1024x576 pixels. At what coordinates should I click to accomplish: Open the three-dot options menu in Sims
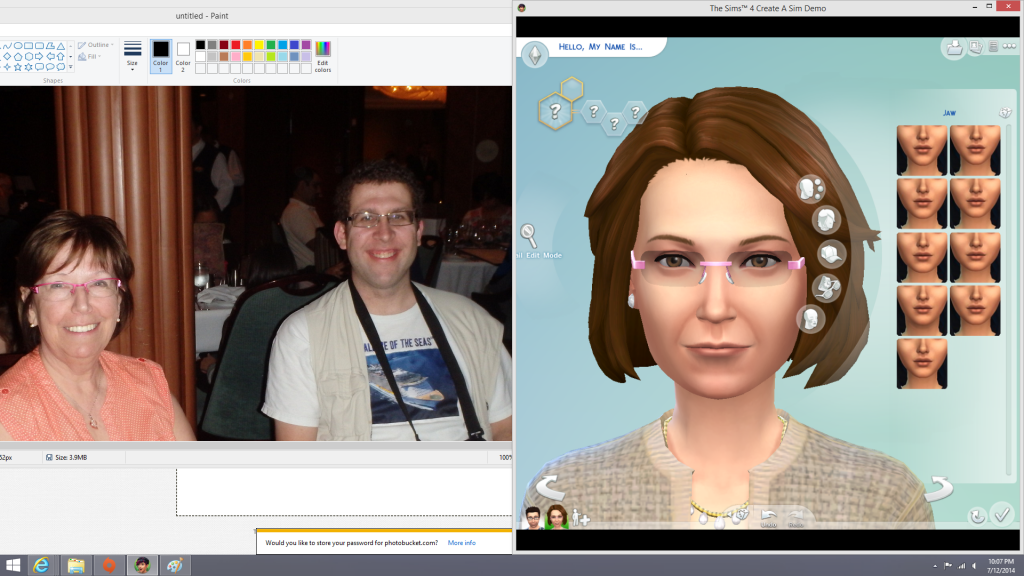1009,46
